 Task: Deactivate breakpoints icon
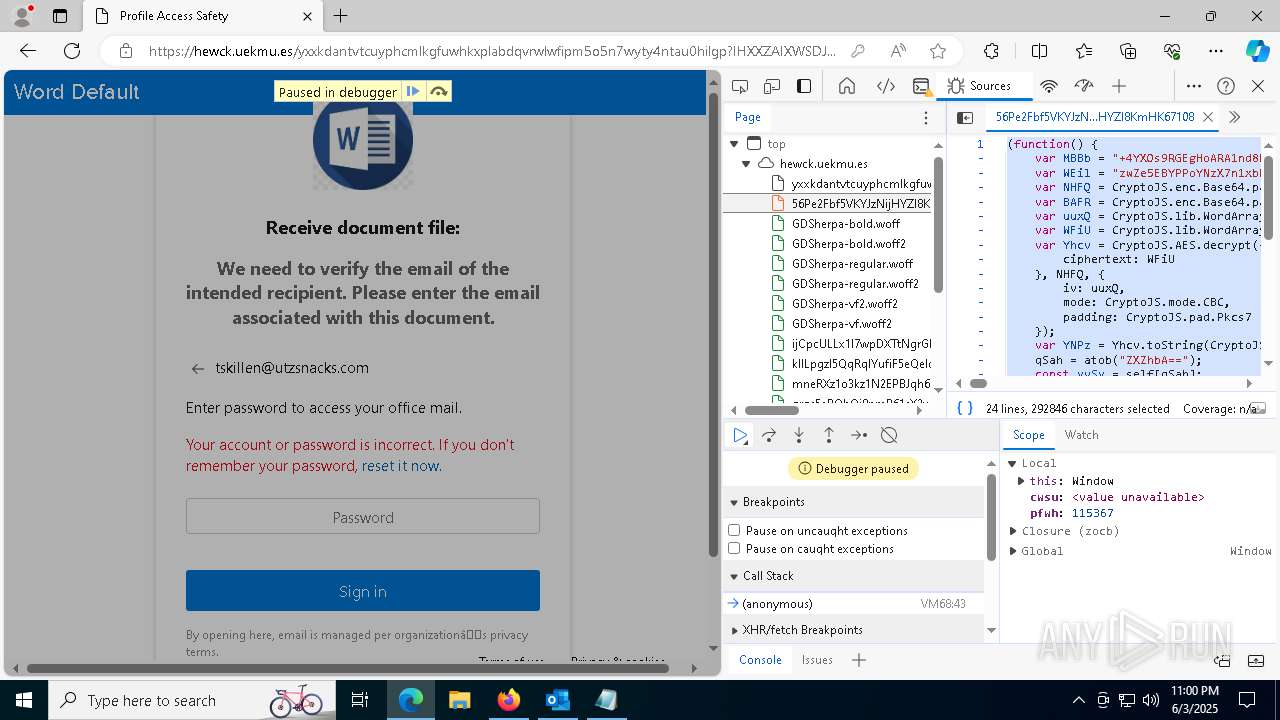coord(889,435)
